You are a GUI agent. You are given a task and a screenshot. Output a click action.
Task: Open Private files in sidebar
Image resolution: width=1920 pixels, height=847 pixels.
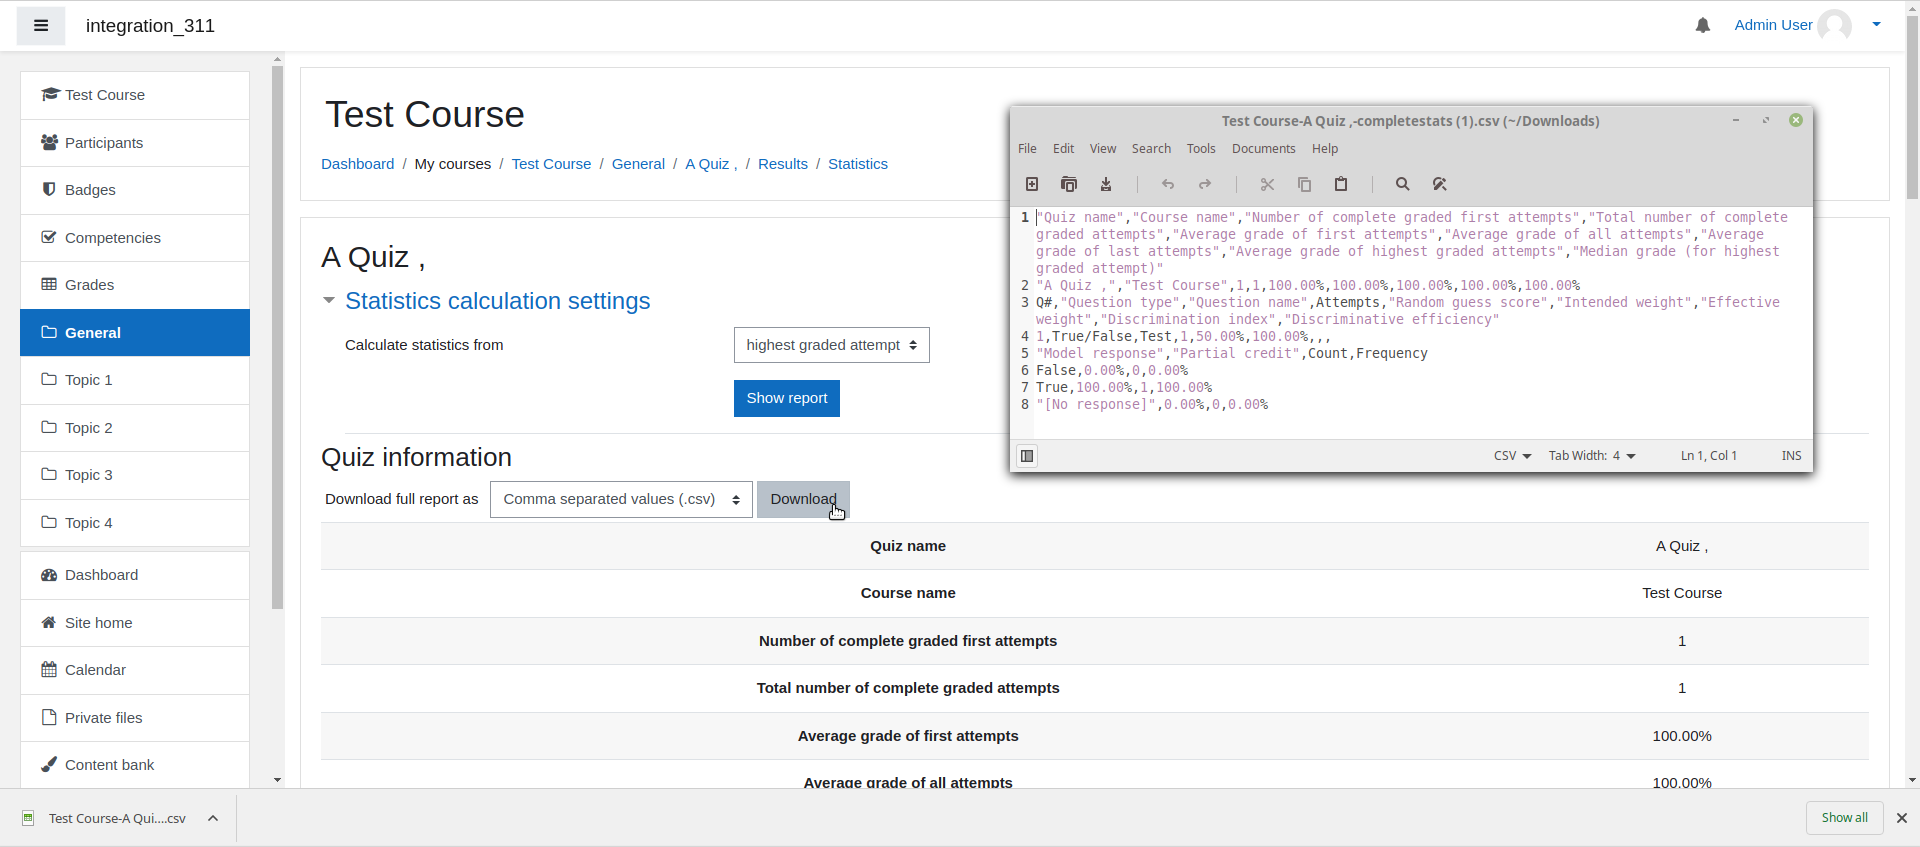[x=135, y=718]
